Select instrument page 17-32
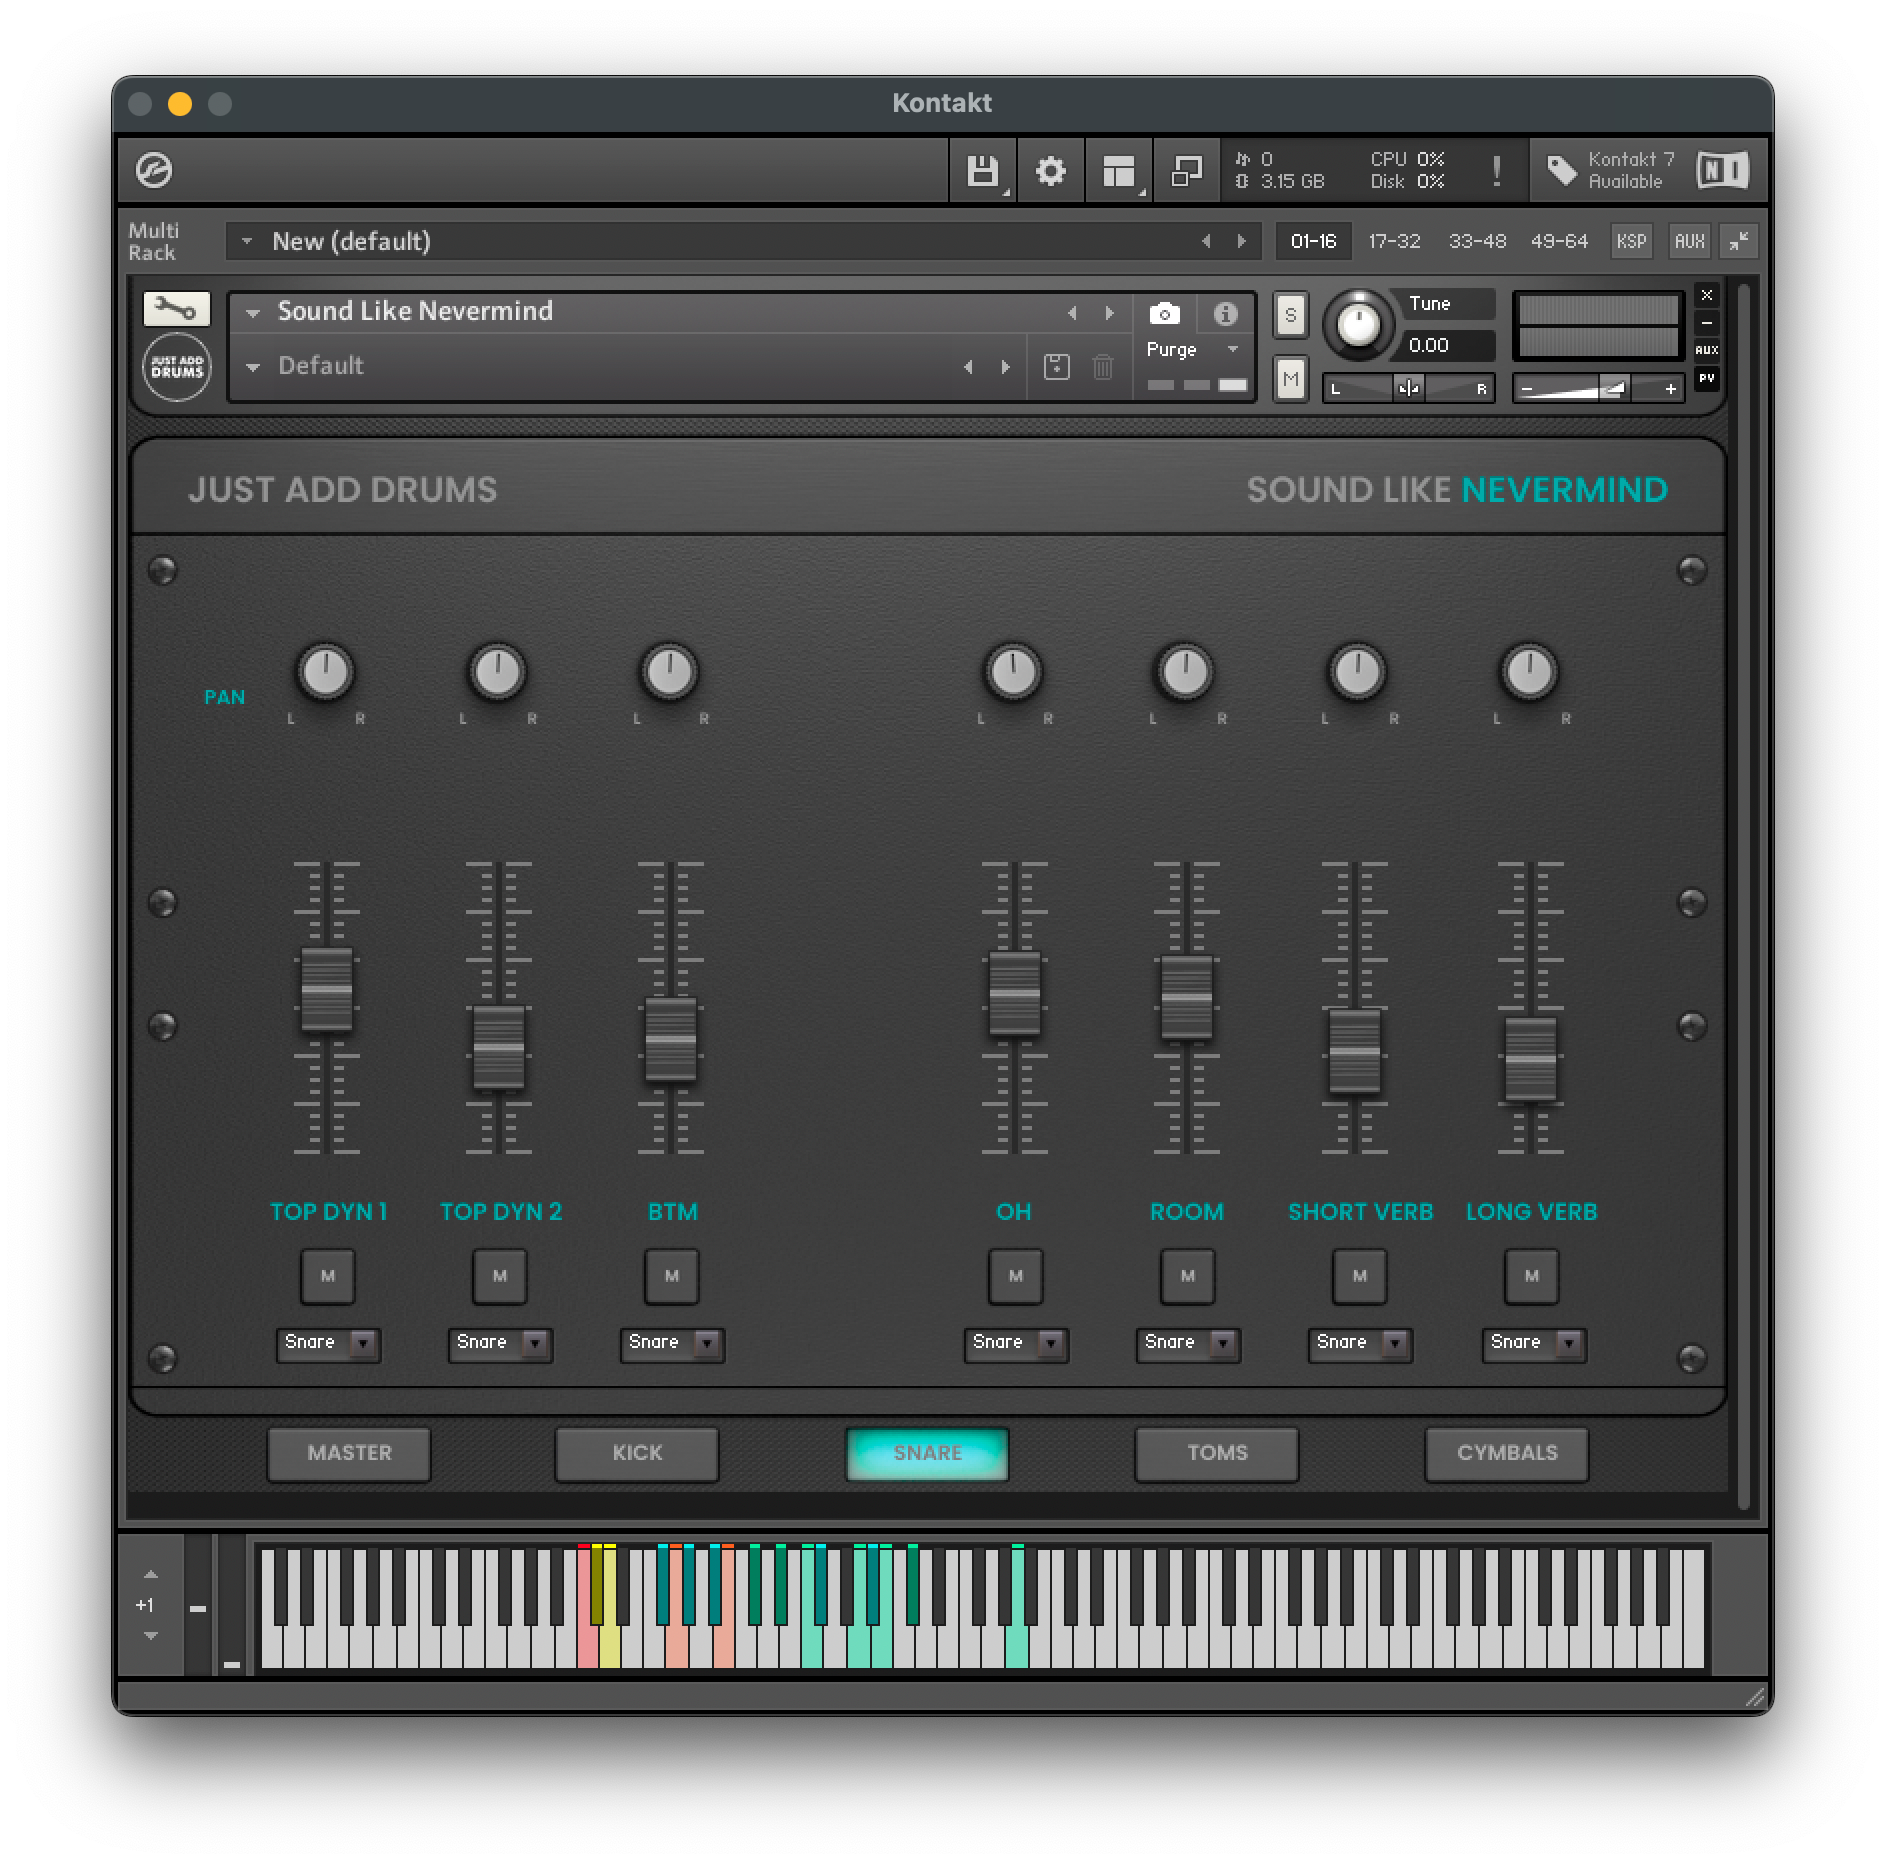 1394,241
